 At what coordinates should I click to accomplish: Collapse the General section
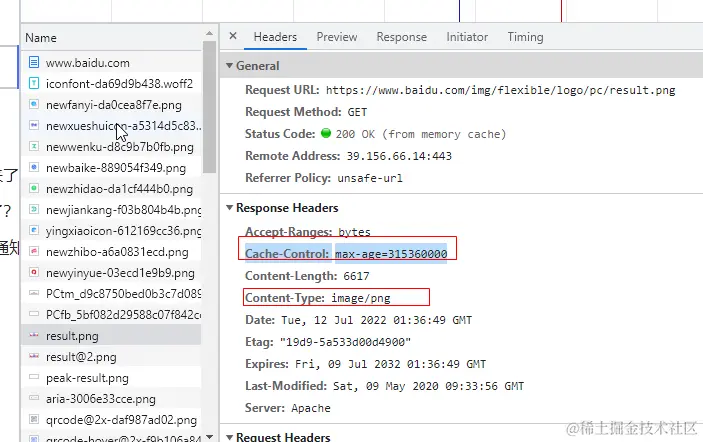[x=230, y=65]
